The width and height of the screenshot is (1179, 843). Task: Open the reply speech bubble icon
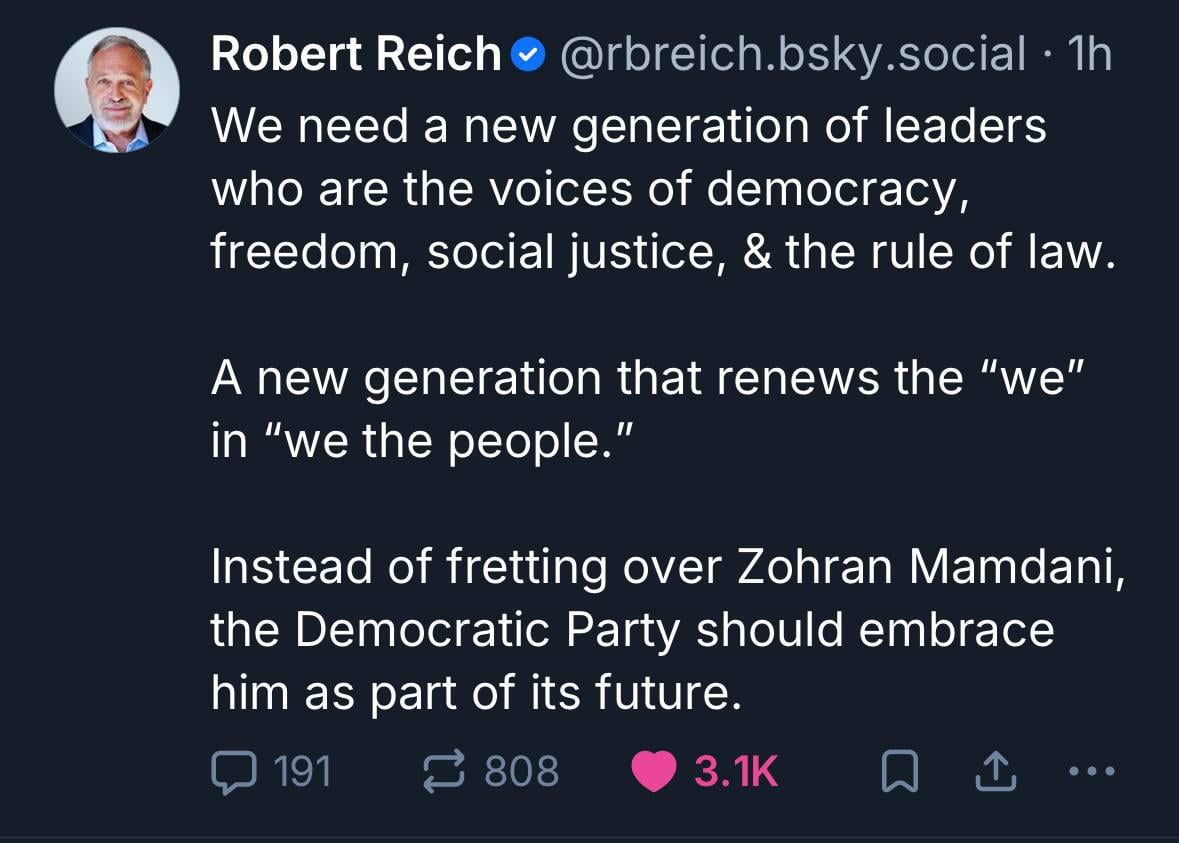(233, 772)
